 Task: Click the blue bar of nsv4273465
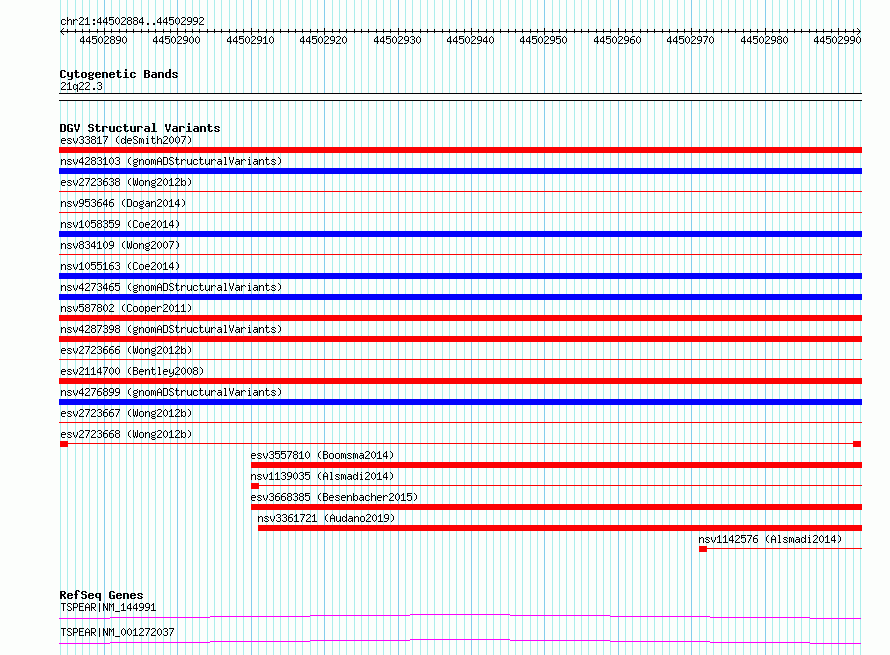[x=460, y=297]
